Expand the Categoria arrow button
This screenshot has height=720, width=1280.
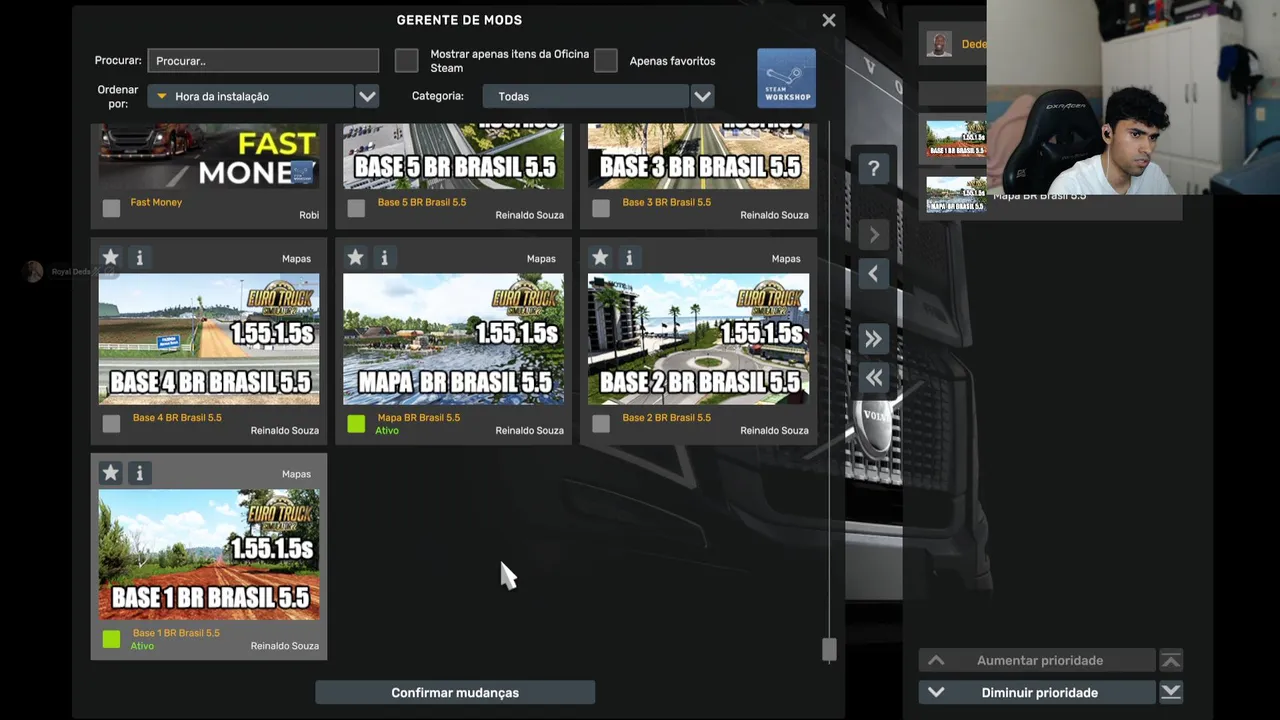[702, 96]
